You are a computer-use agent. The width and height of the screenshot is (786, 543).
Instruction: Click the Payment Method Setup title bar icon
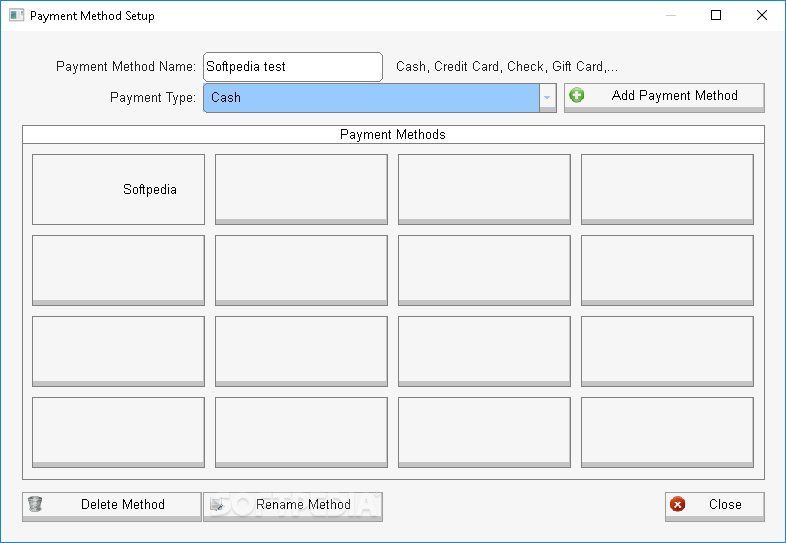click(x=16, y=15)
